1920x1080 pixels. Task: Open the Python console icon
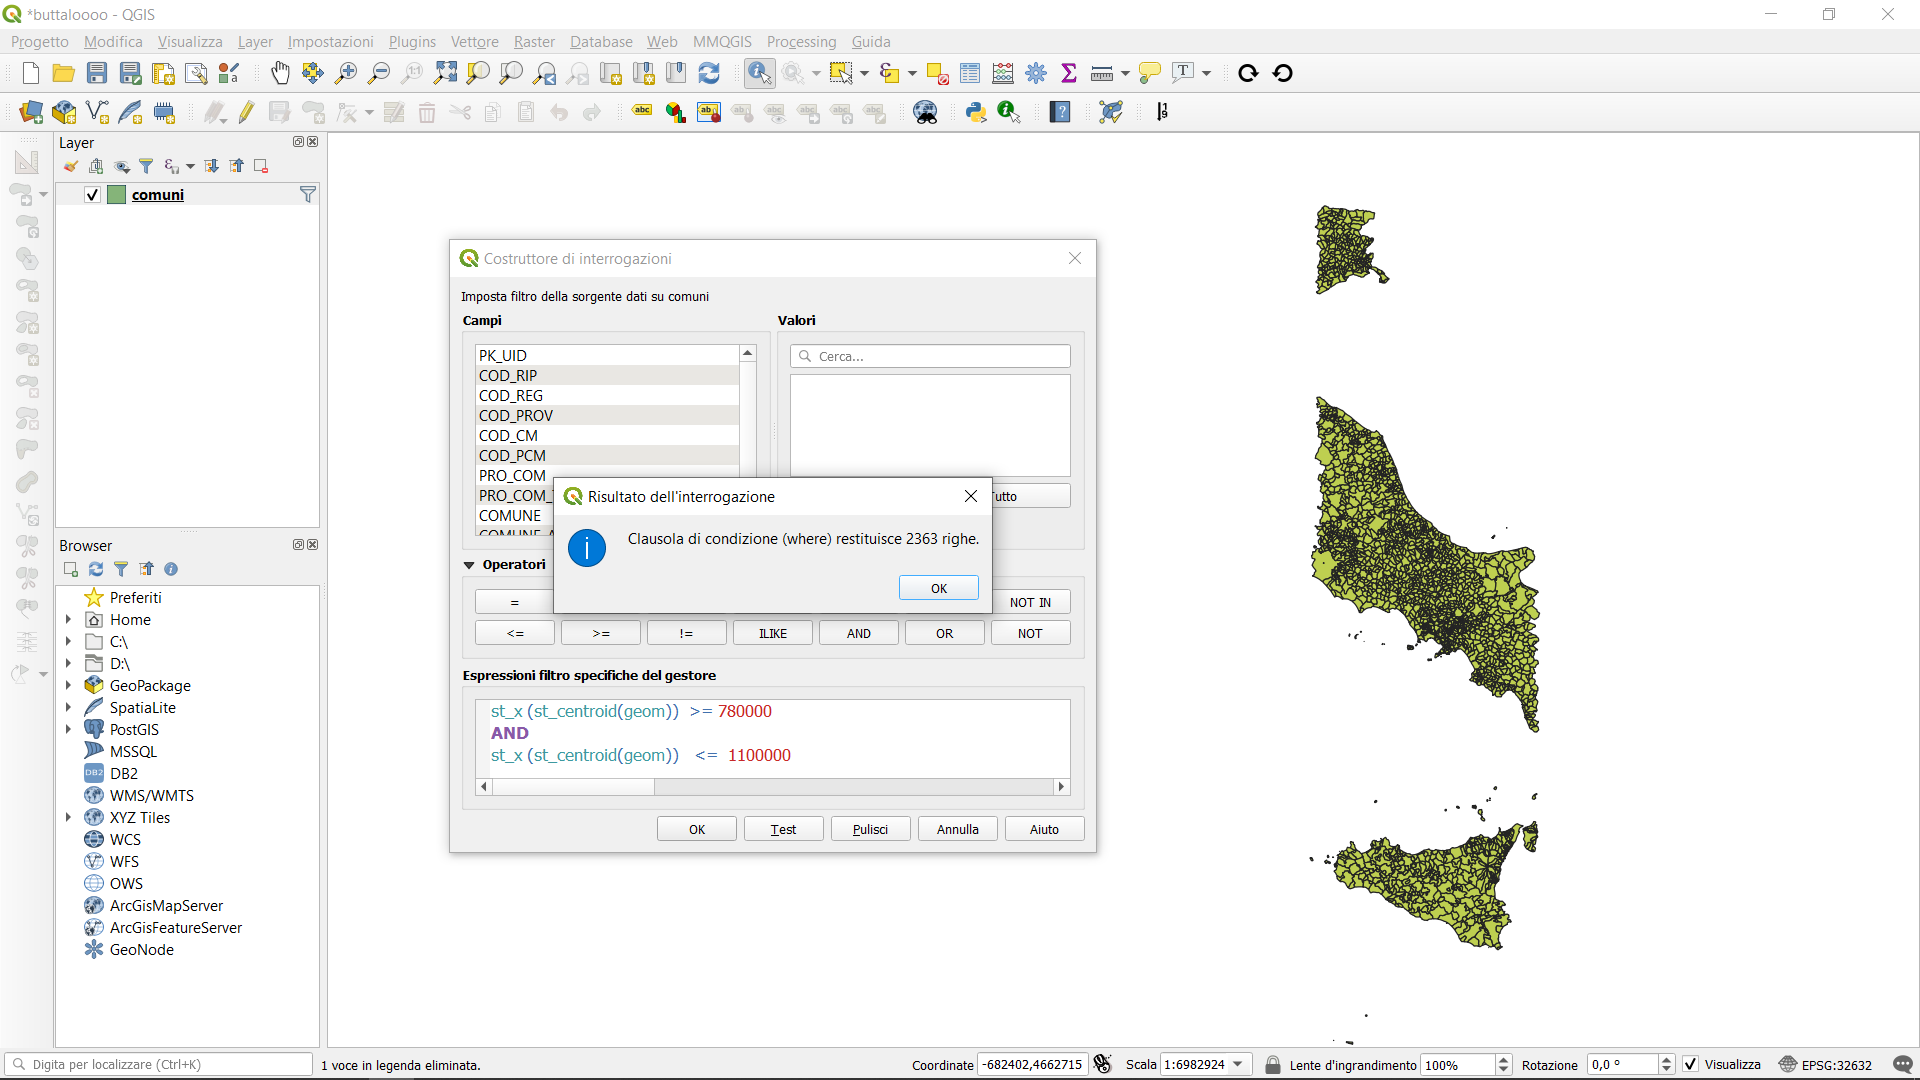pyautogui.click(x=976, y=112)
